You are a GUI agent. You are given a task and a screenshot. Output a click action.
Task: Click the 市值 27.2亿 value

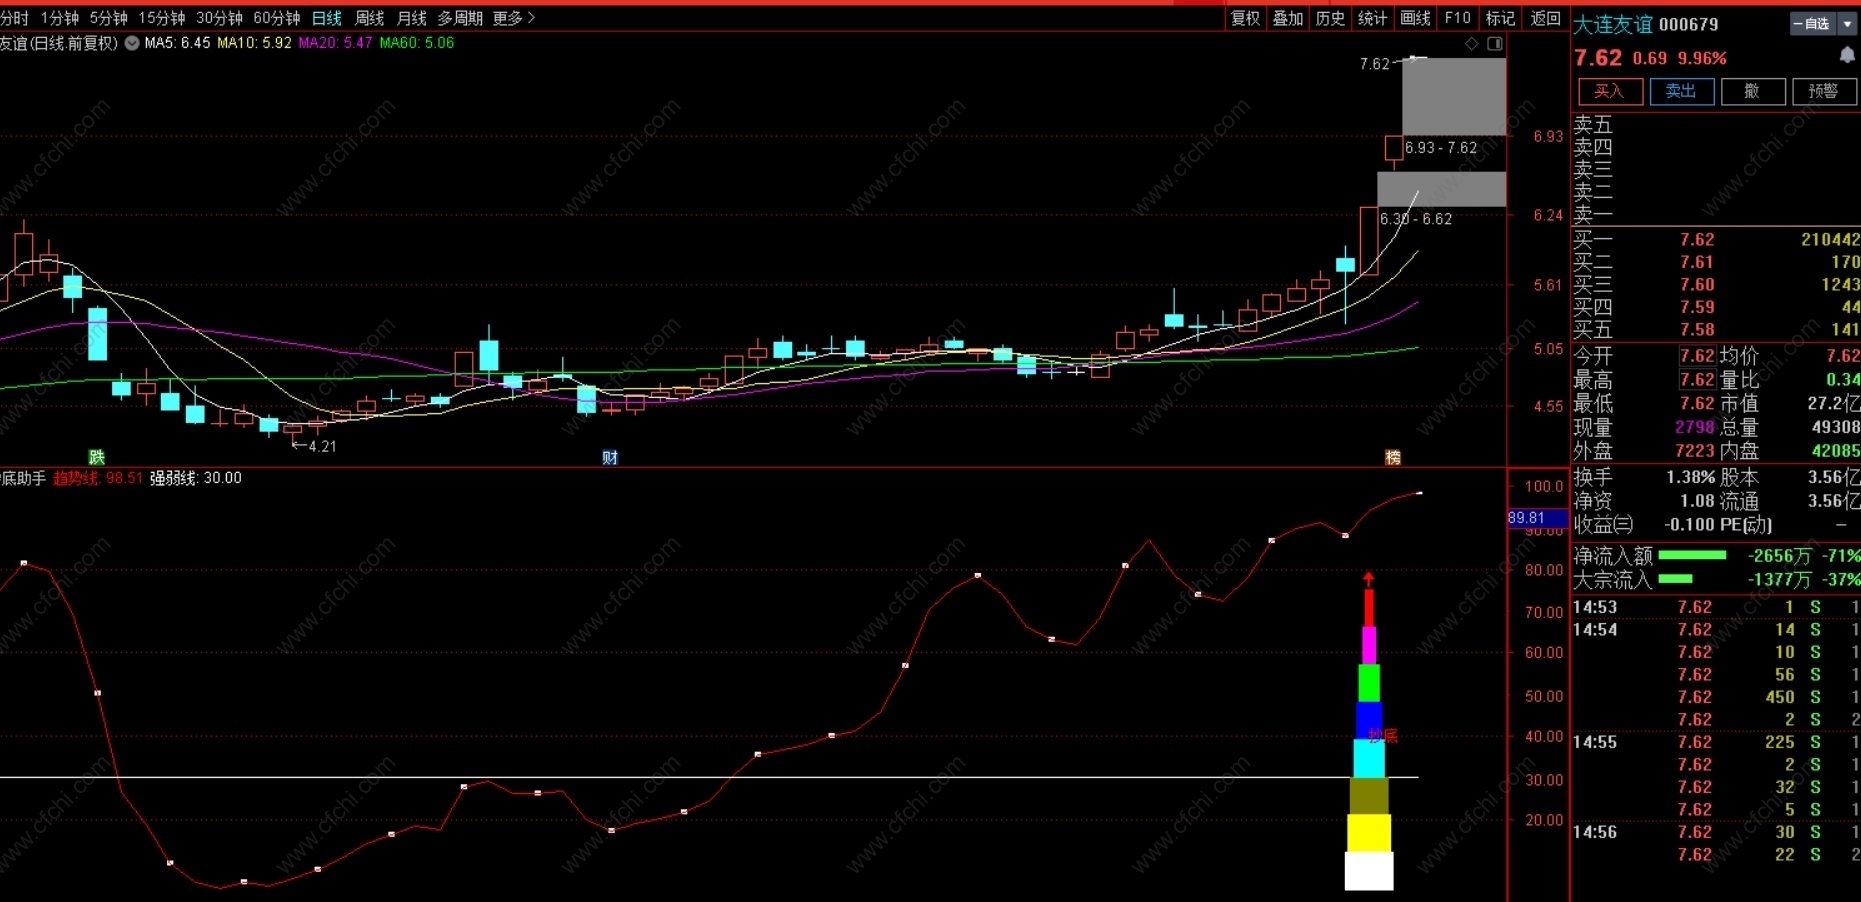1834,404
